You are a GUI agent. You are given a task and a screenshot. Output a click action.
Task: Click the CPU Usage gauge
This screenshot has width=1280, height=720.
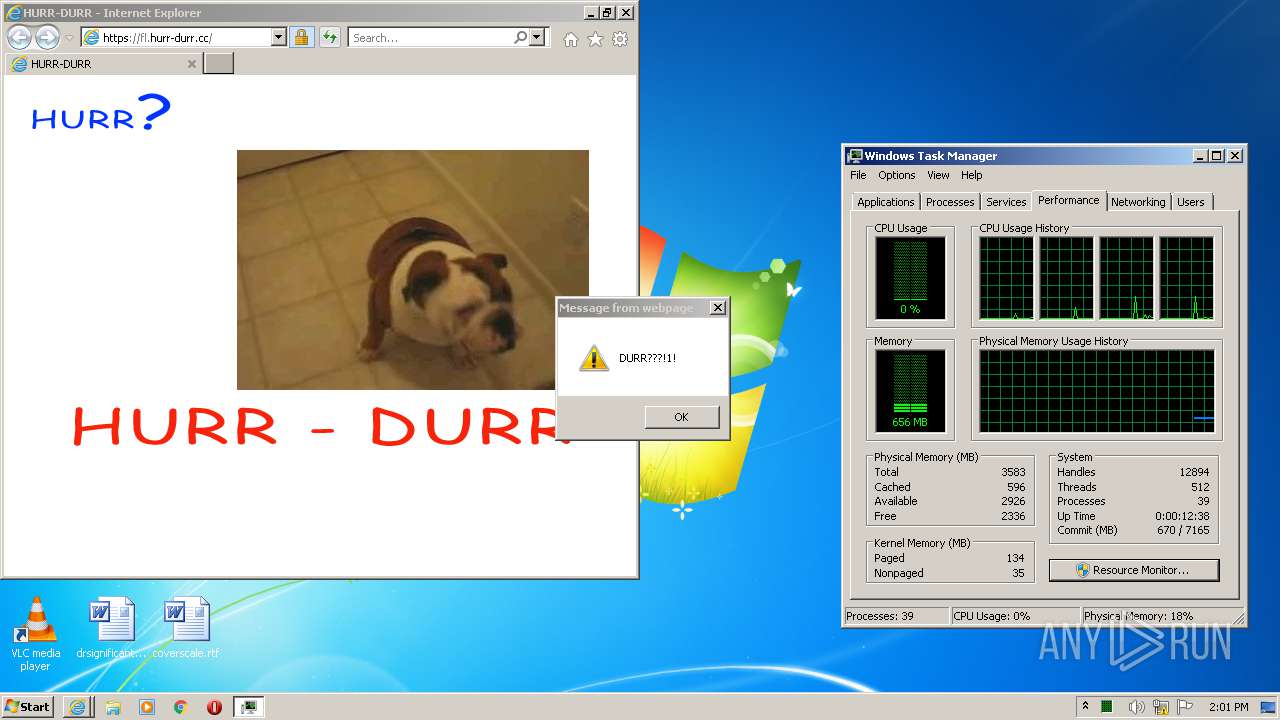coord(910,277)
